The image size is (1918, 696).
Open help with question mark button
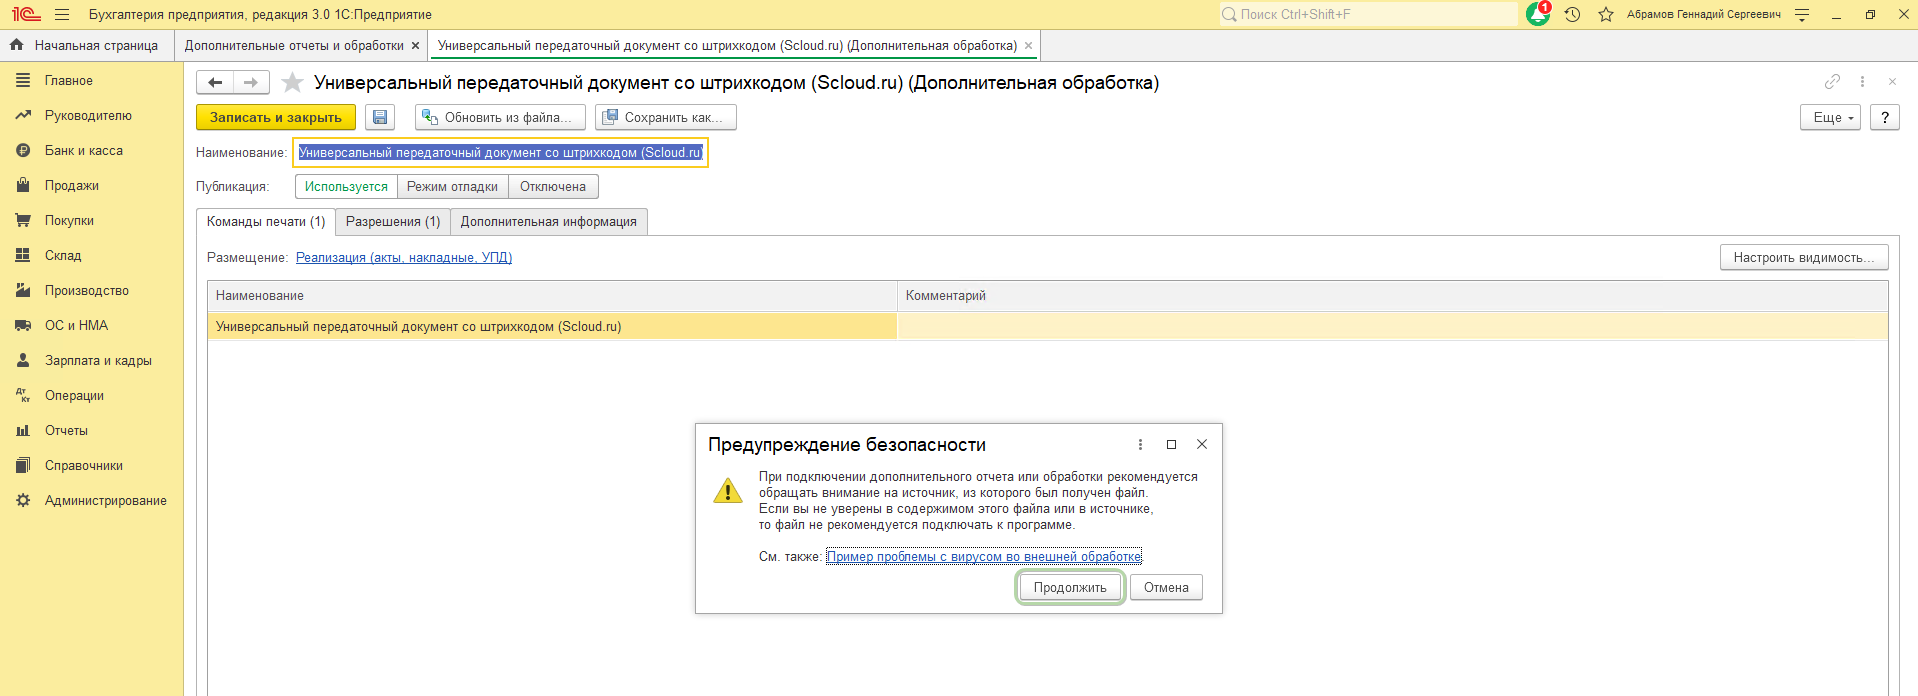[x=1885, y=117]
